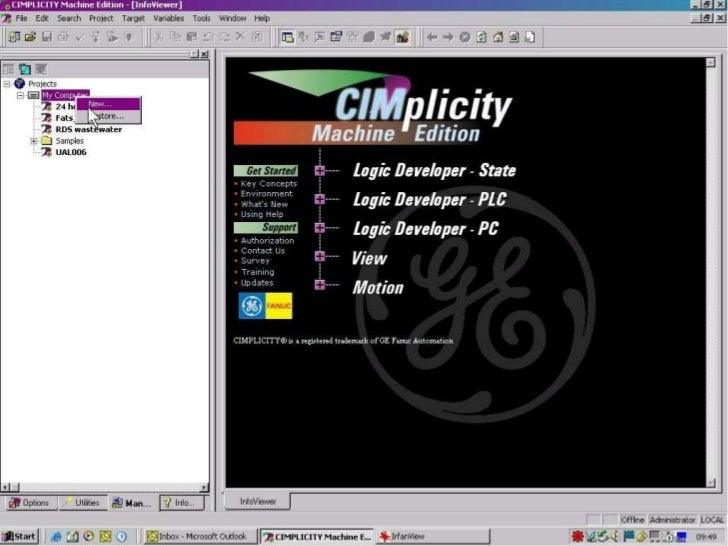Toggle the Navigator window toolbar icon
The image size is (728, 546).
(287, 37)
